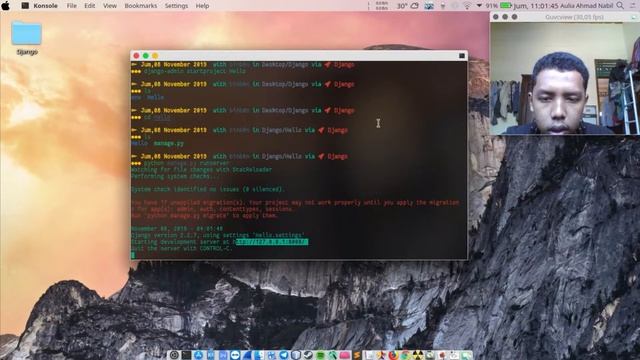Open the Edit menu
640x360 pixels.
click(x=89, y=6)
